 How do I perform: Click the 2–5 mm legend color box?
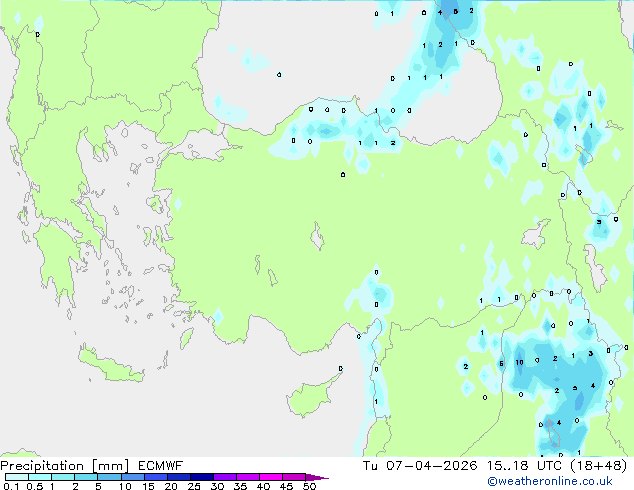coord(86,477)
